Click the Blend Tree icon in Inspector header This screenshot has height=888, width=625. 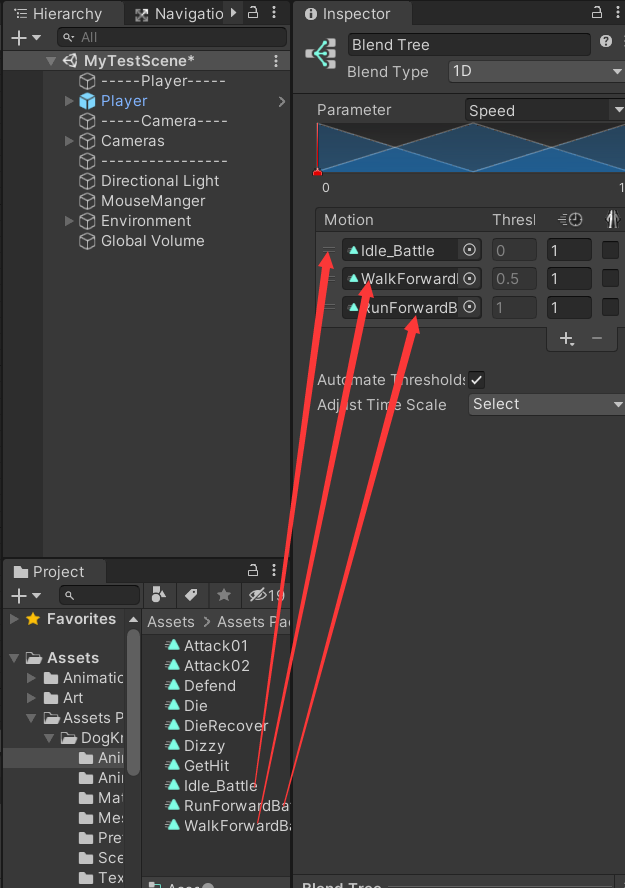coord(320,52)
